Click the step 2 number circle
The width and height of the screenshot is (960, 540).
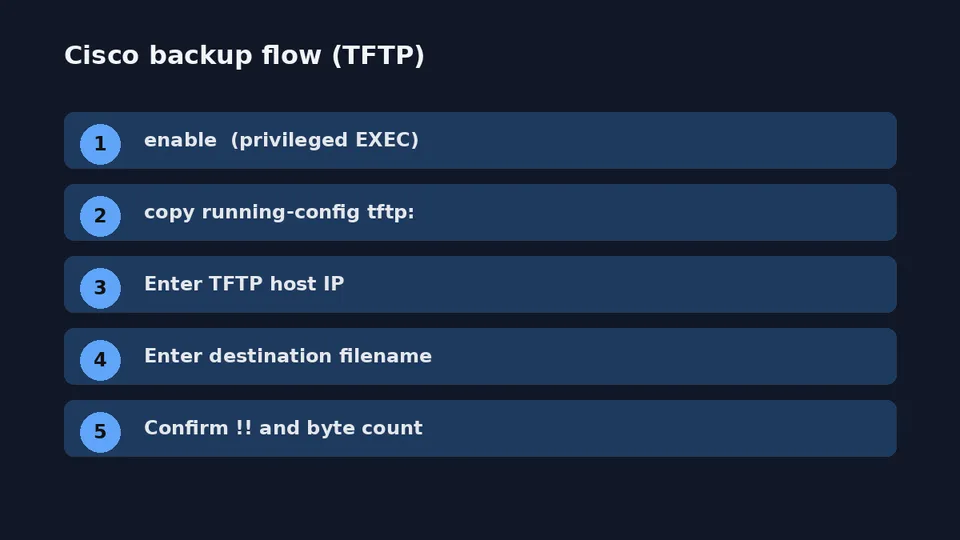(100, 216)
